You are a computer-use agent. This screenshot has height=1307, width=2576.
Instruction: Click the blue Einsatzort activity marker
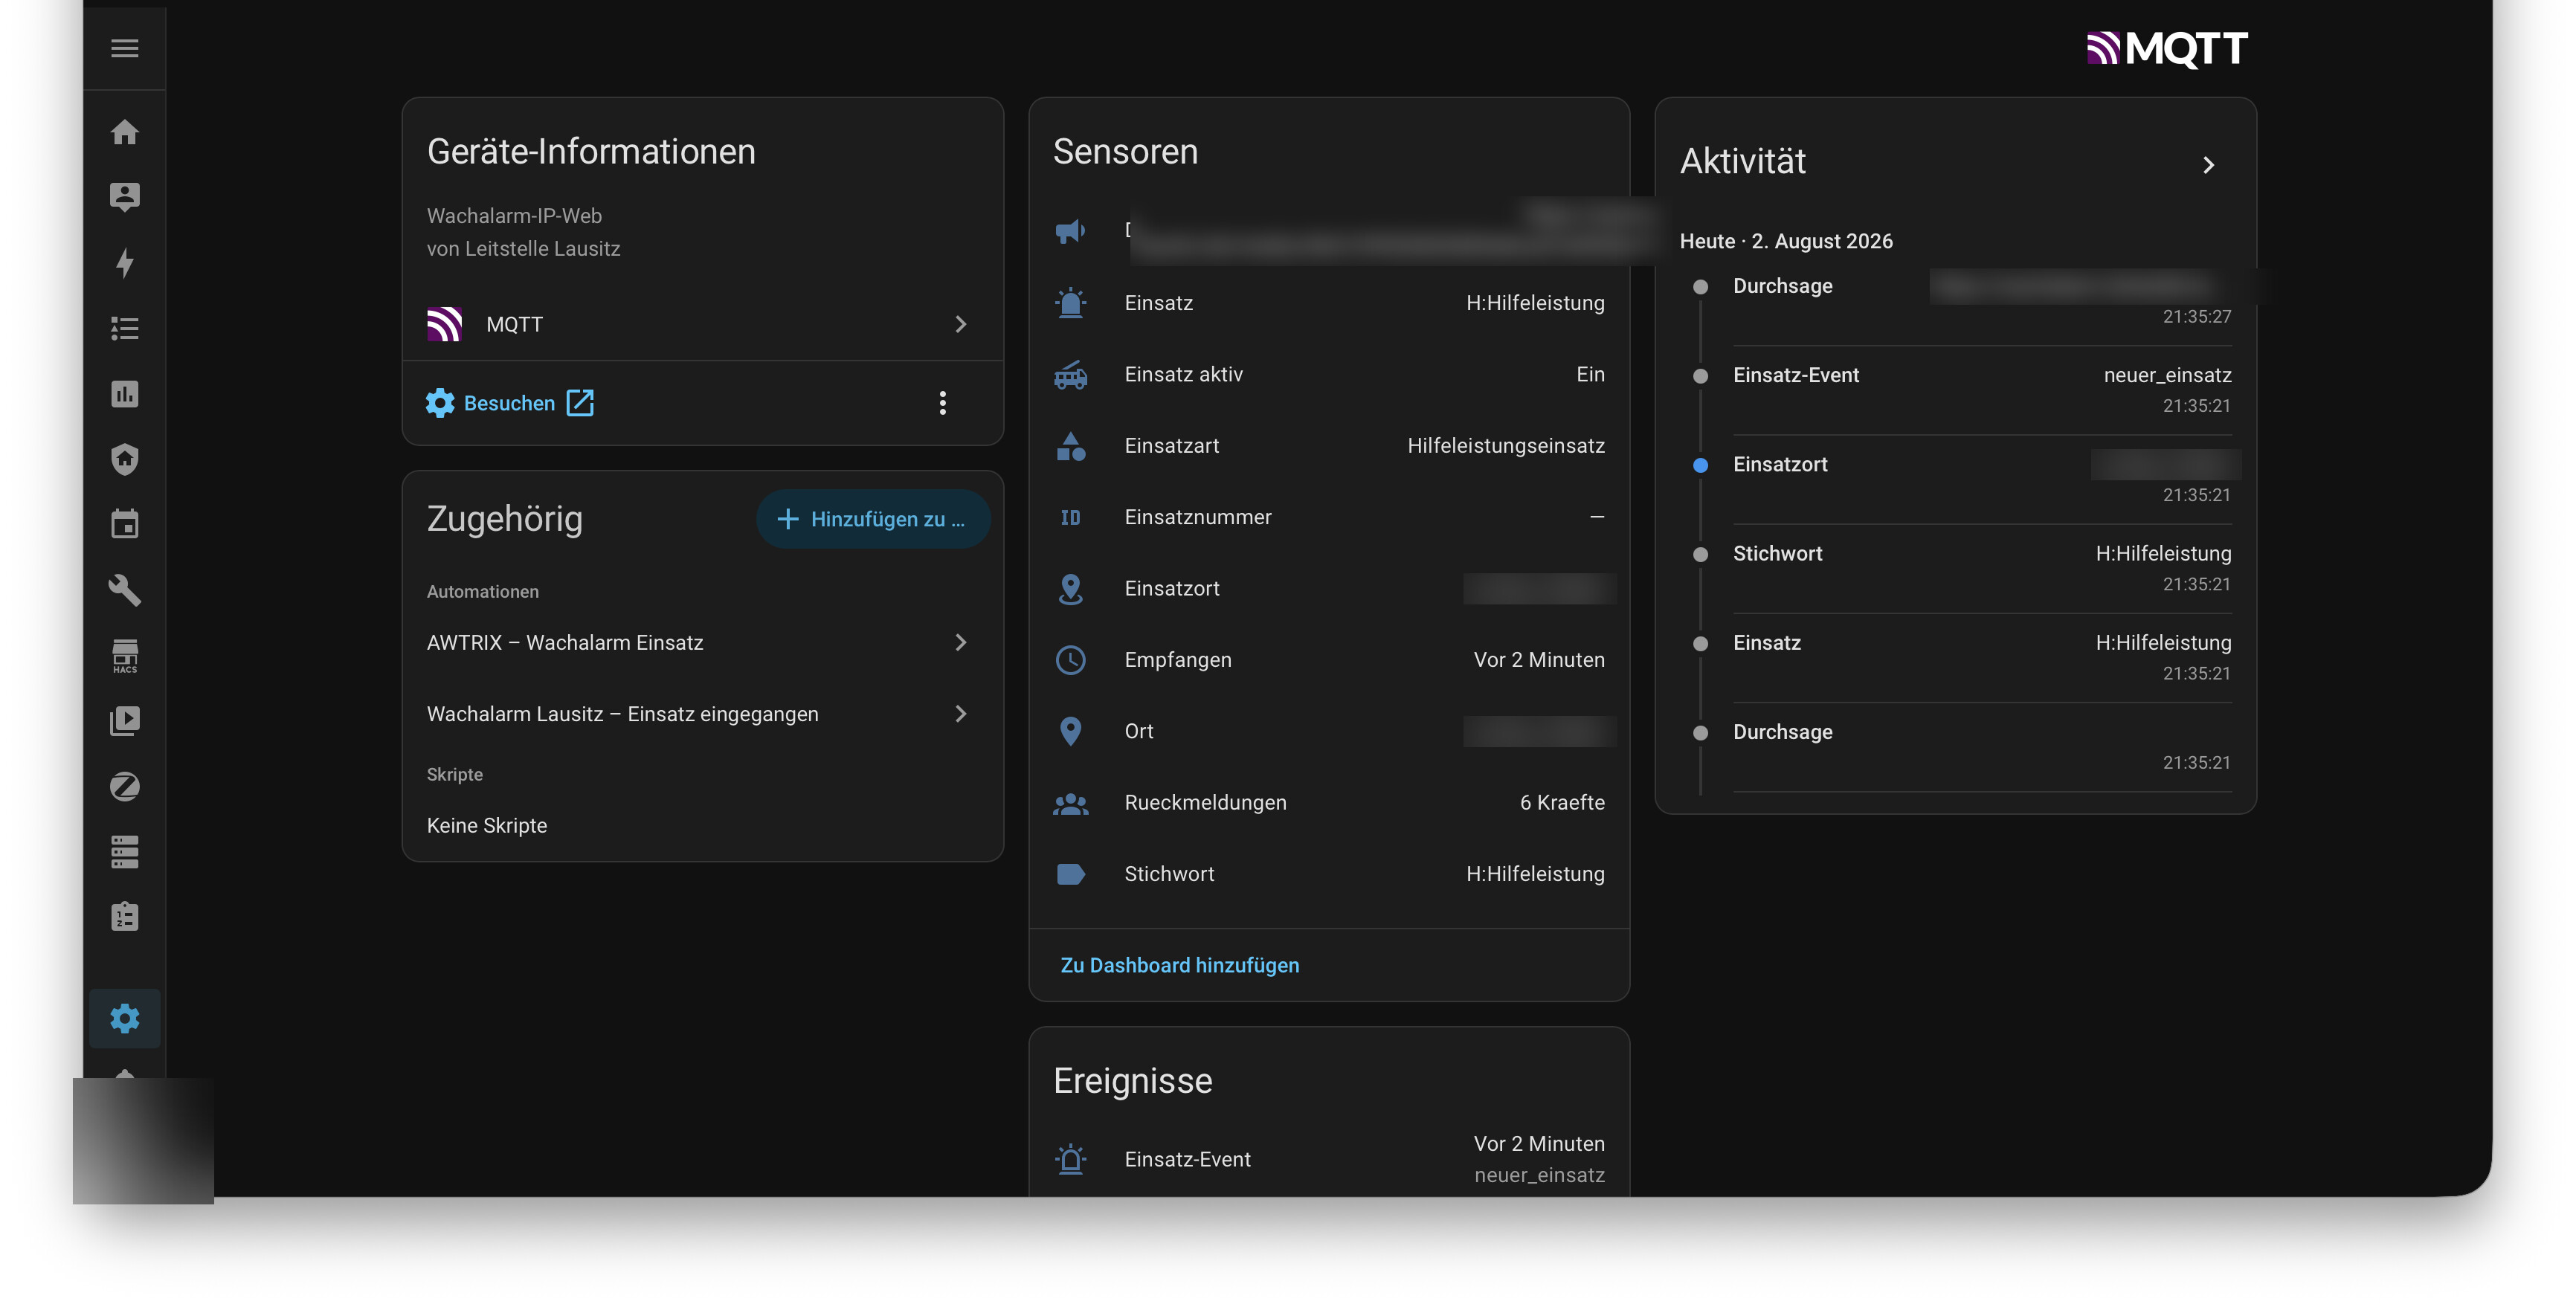[x=1700, y=465]
